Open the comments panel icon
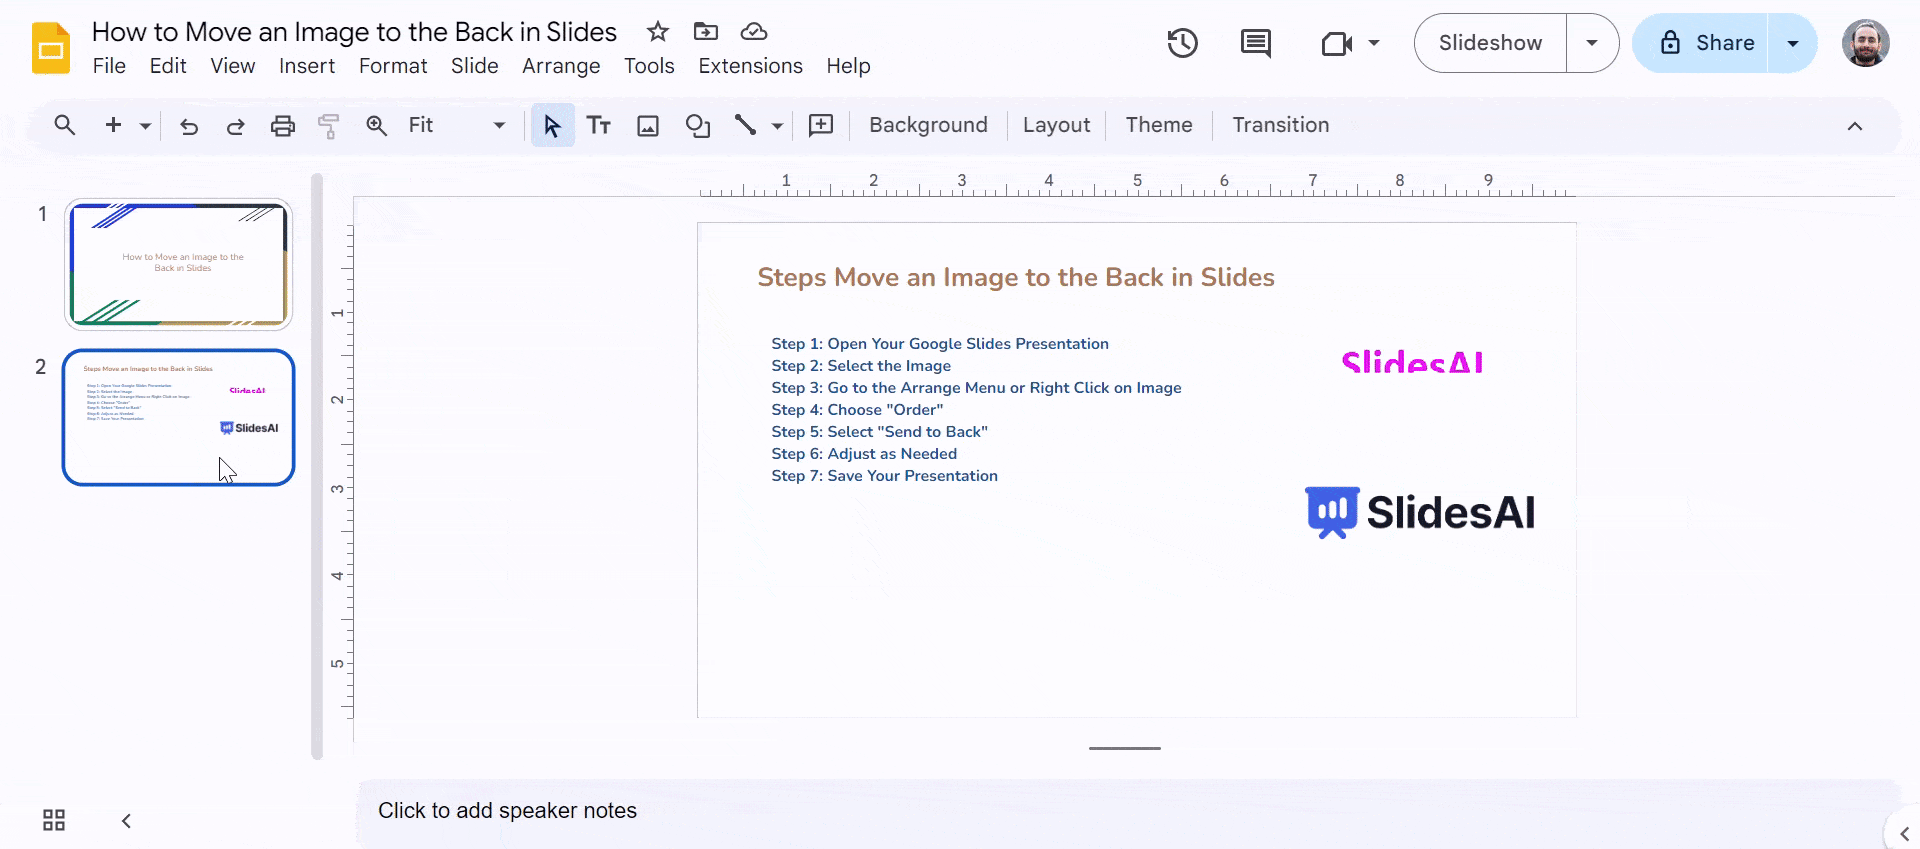Screen dimensions: 1920x849 click(1255, 43)
